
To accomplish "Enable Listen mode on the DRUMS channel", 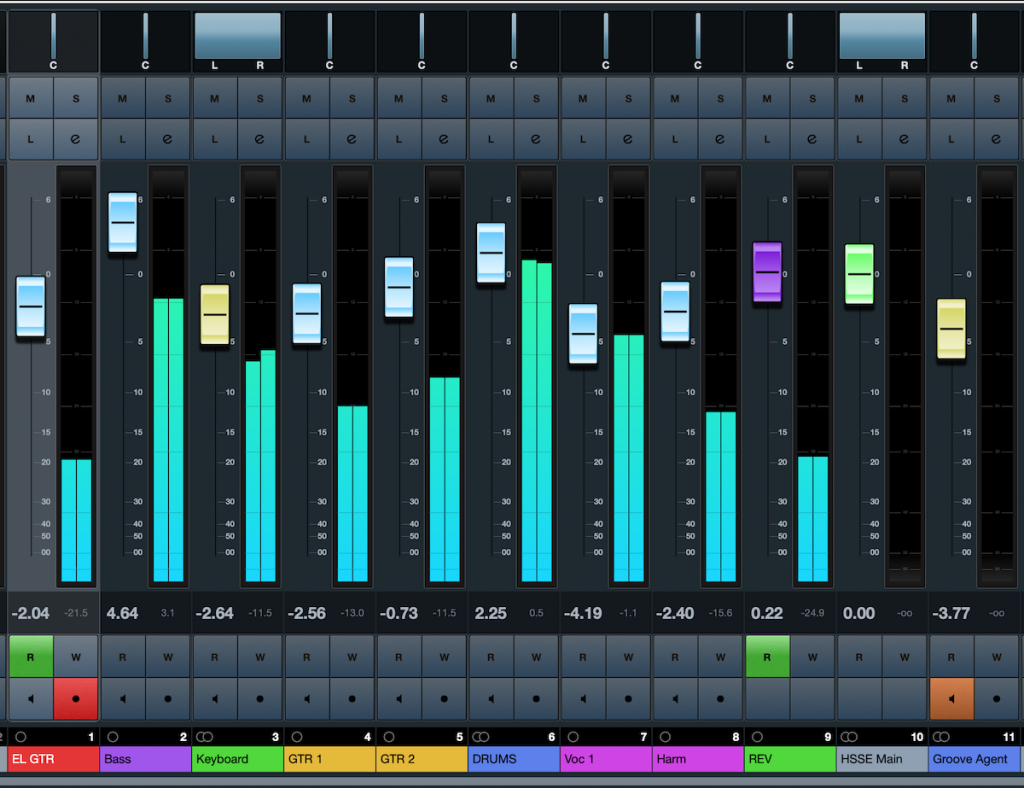I will [x=491, y=139].
